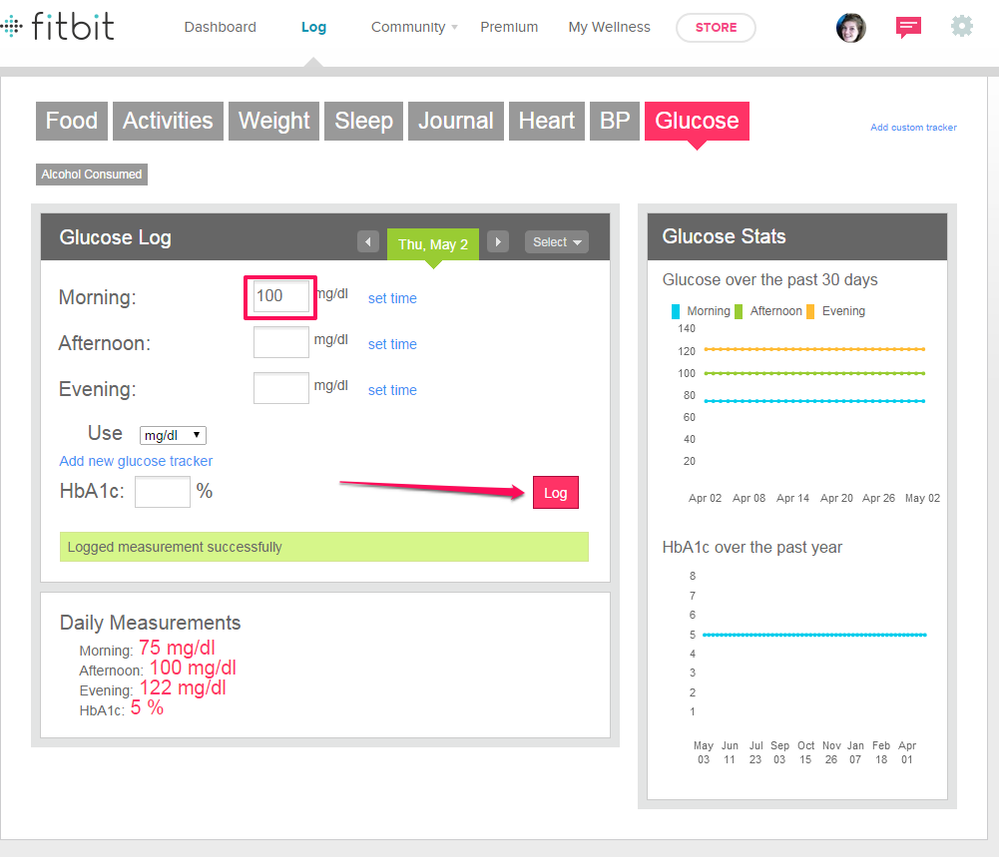Select the Glucose tab
999x857 pixels.
(697, 121)
